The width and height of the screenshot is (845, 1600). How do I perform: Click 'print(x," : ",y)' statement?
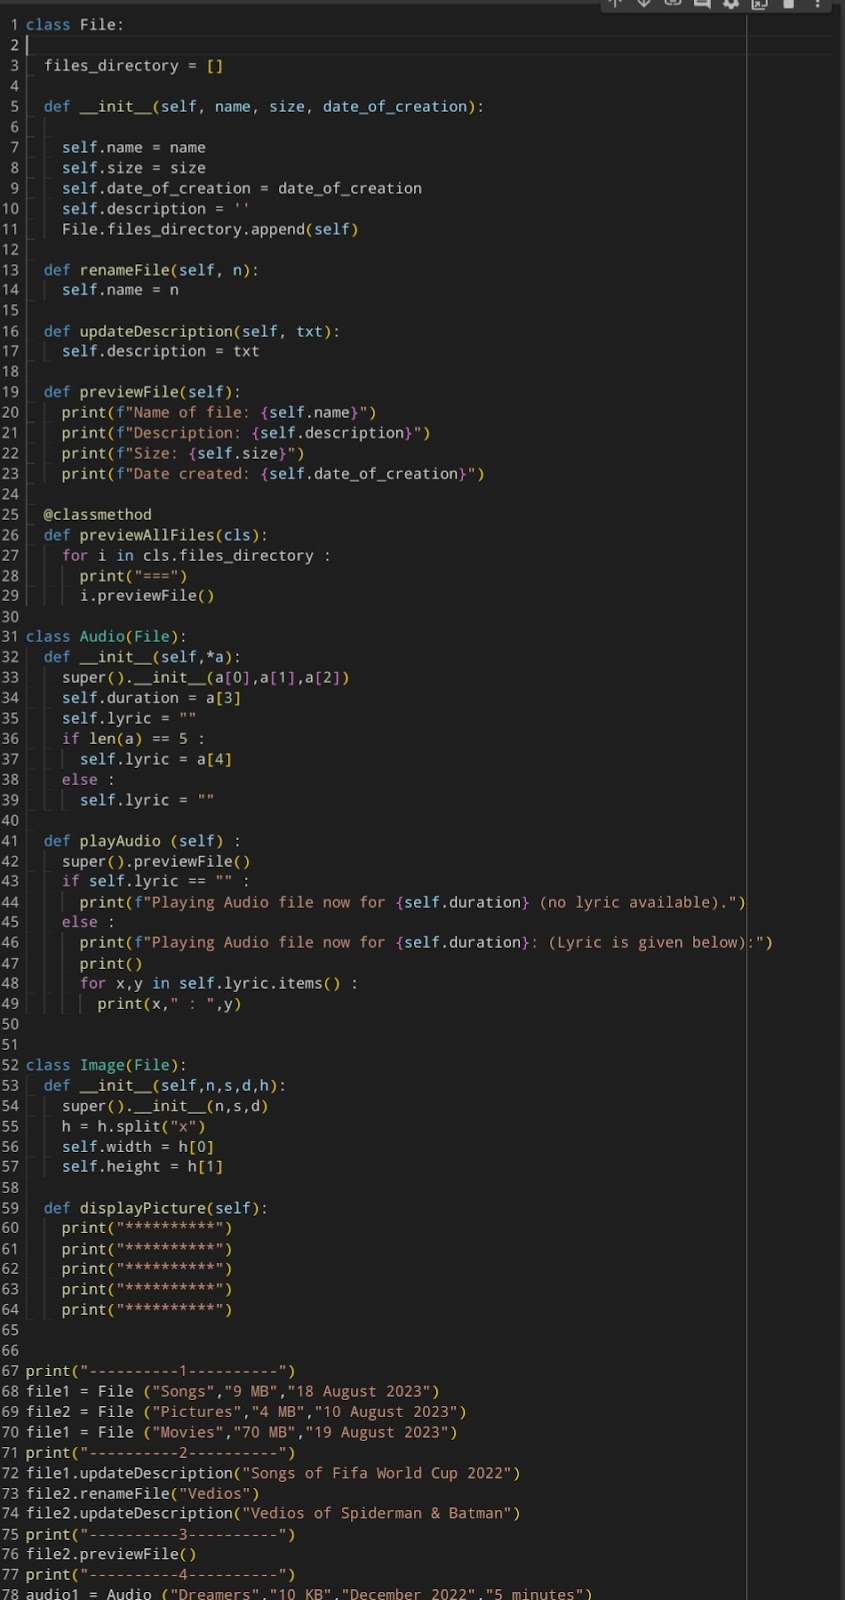pyautogui.click(x=169, y=1004)
